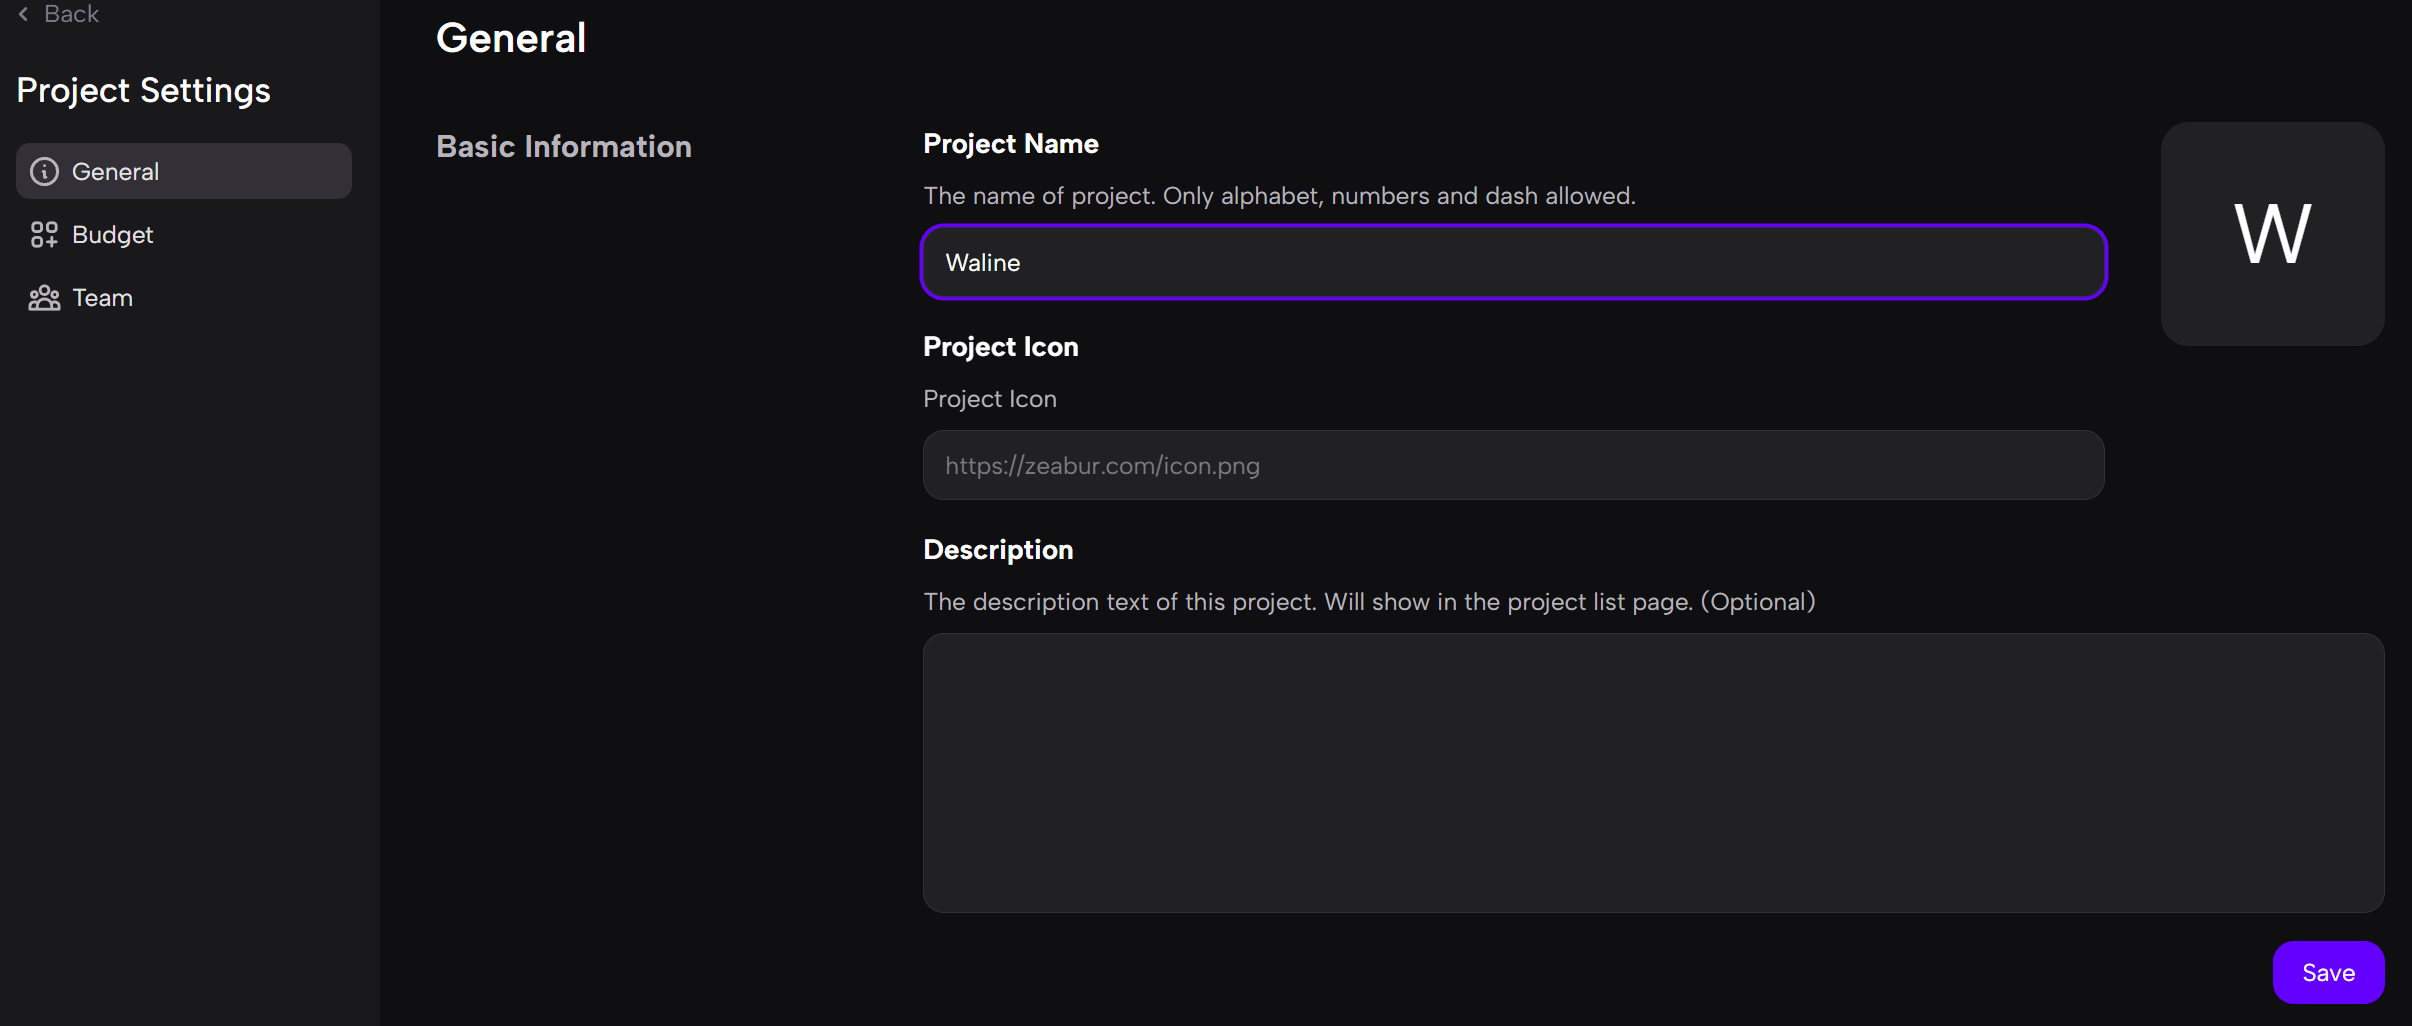Viewport: 2412px width, 1026px height.
Task: Click the info icon beside General
Action: [44, 172]
